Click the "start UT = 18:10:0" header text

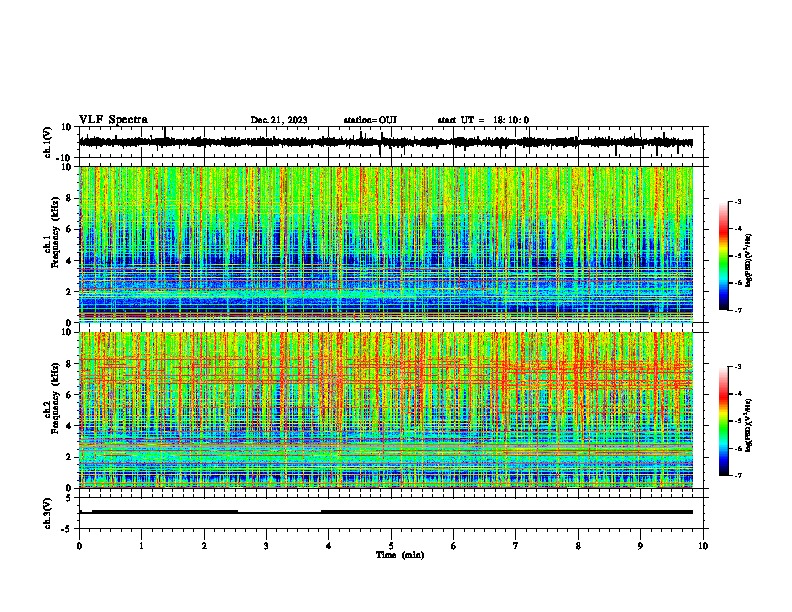pyautogui.click(x=483, y=120)
